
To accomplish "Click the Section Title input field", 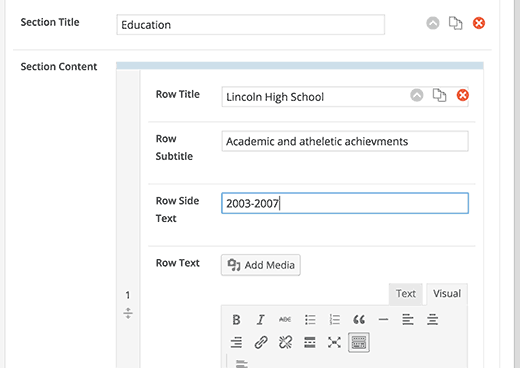I will pos(250,25).
